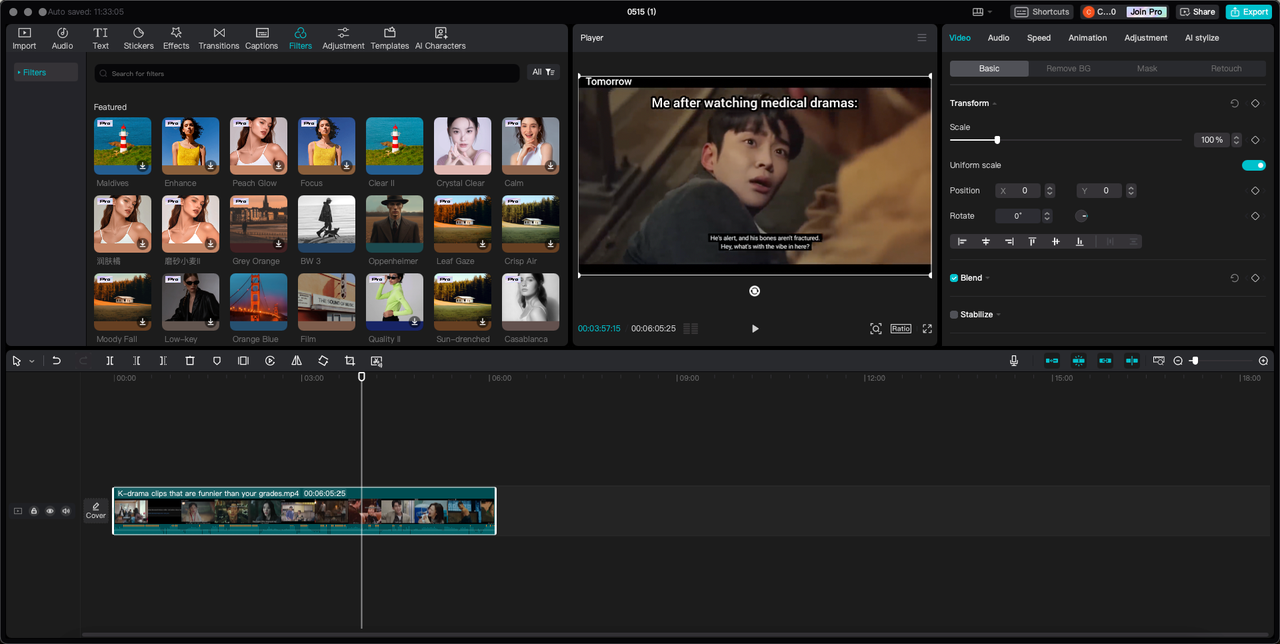Click the Scale percent stepper
This screenshot has height=644, width=1280.
click(x=1237, y=140)
